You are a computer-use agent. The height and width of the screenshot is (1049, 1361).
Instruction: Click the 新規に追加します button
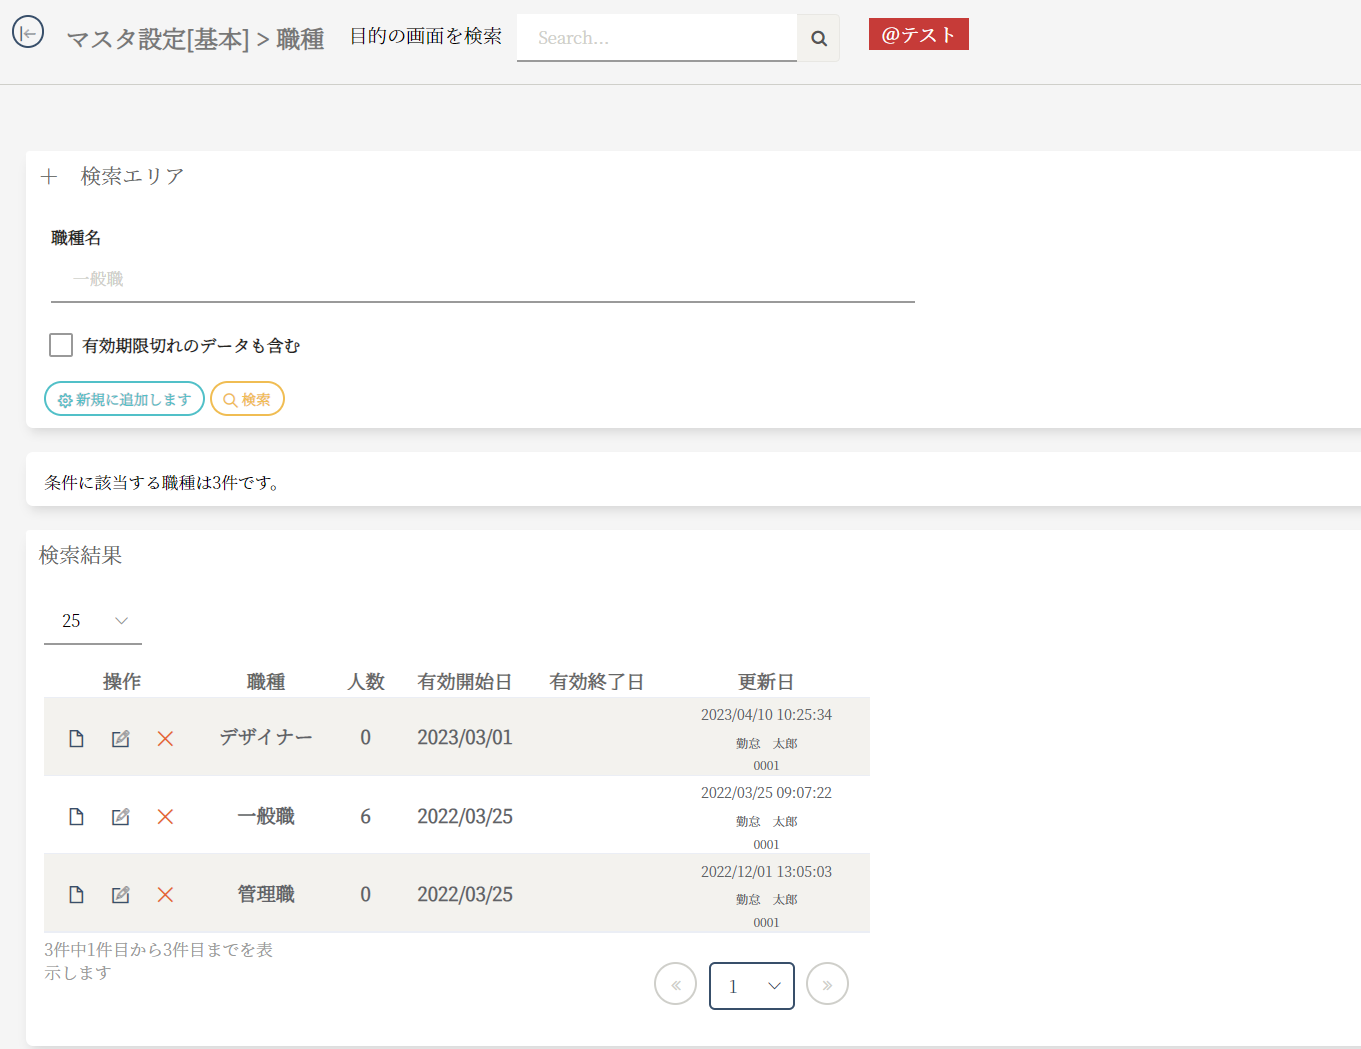coord(124,399)
